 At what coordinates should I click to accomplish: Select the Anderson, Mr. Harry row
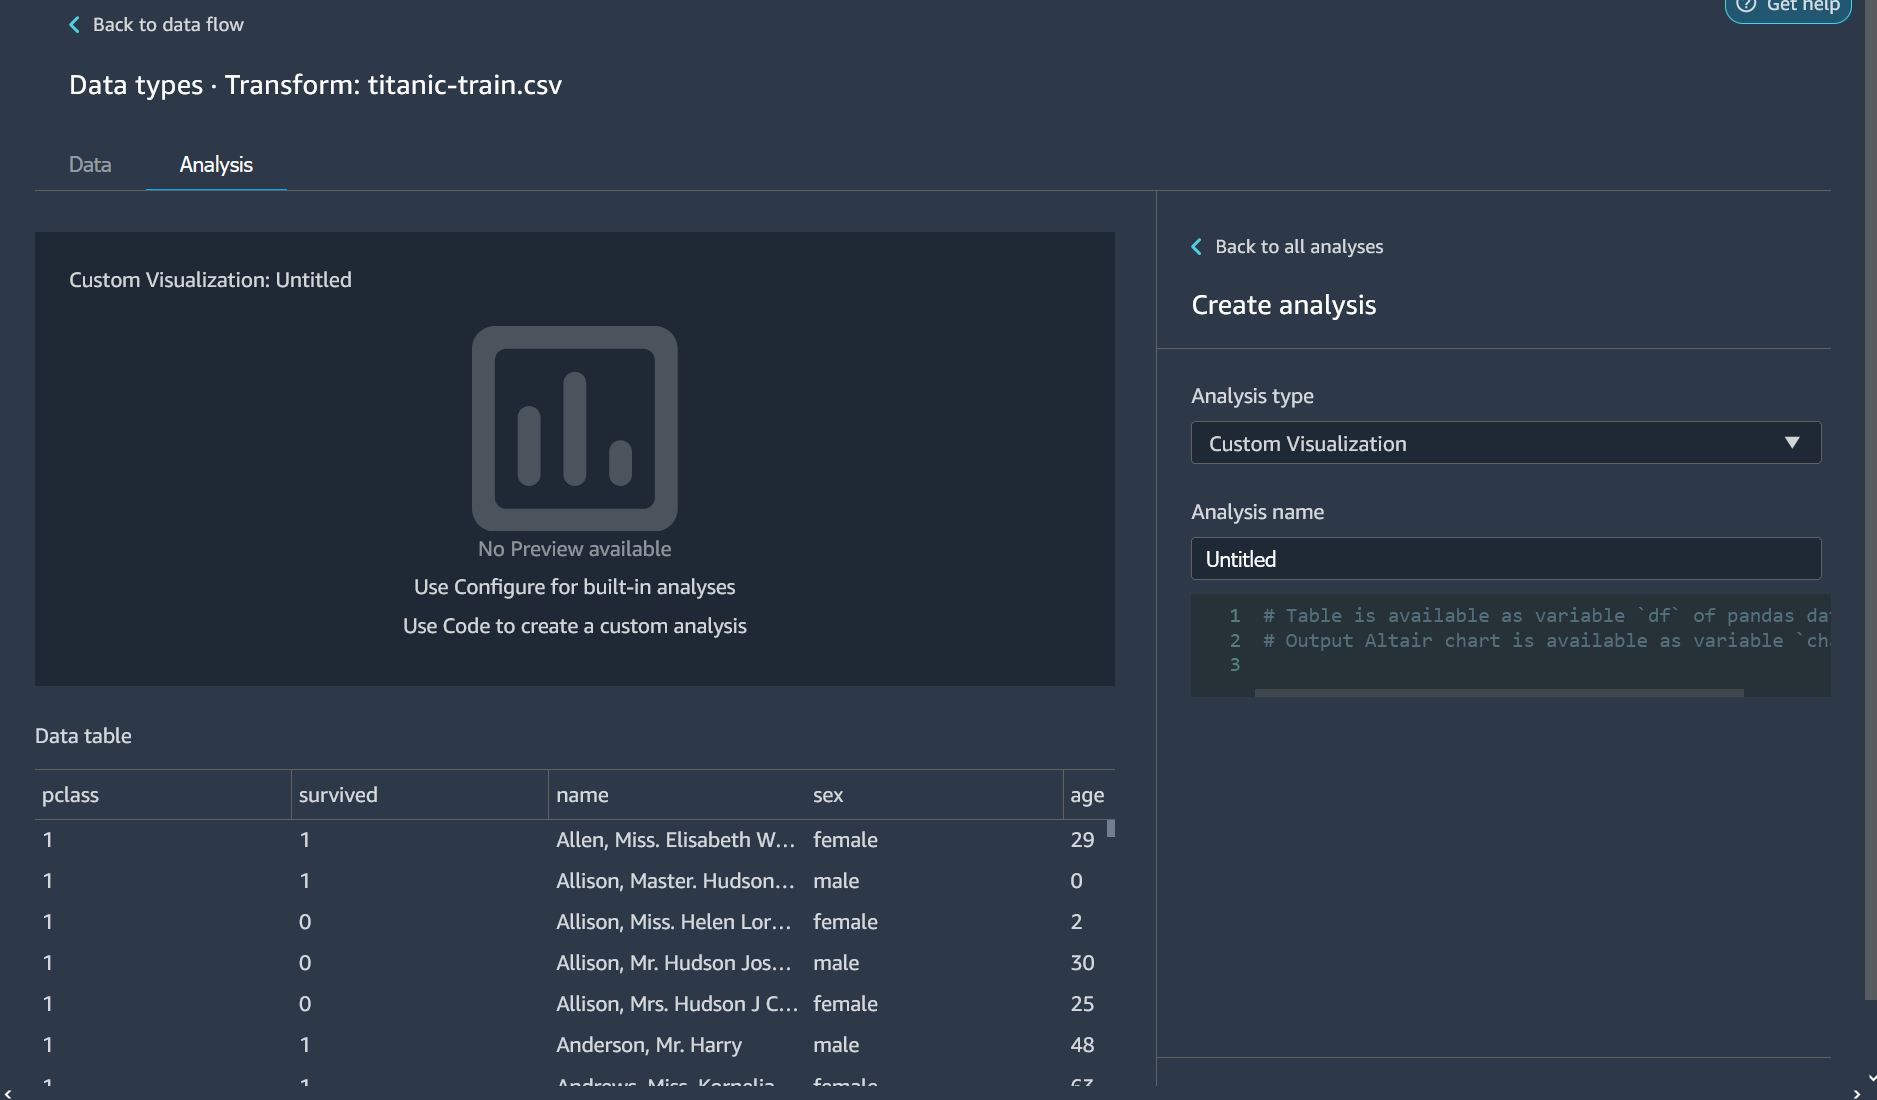(649, 1045)
